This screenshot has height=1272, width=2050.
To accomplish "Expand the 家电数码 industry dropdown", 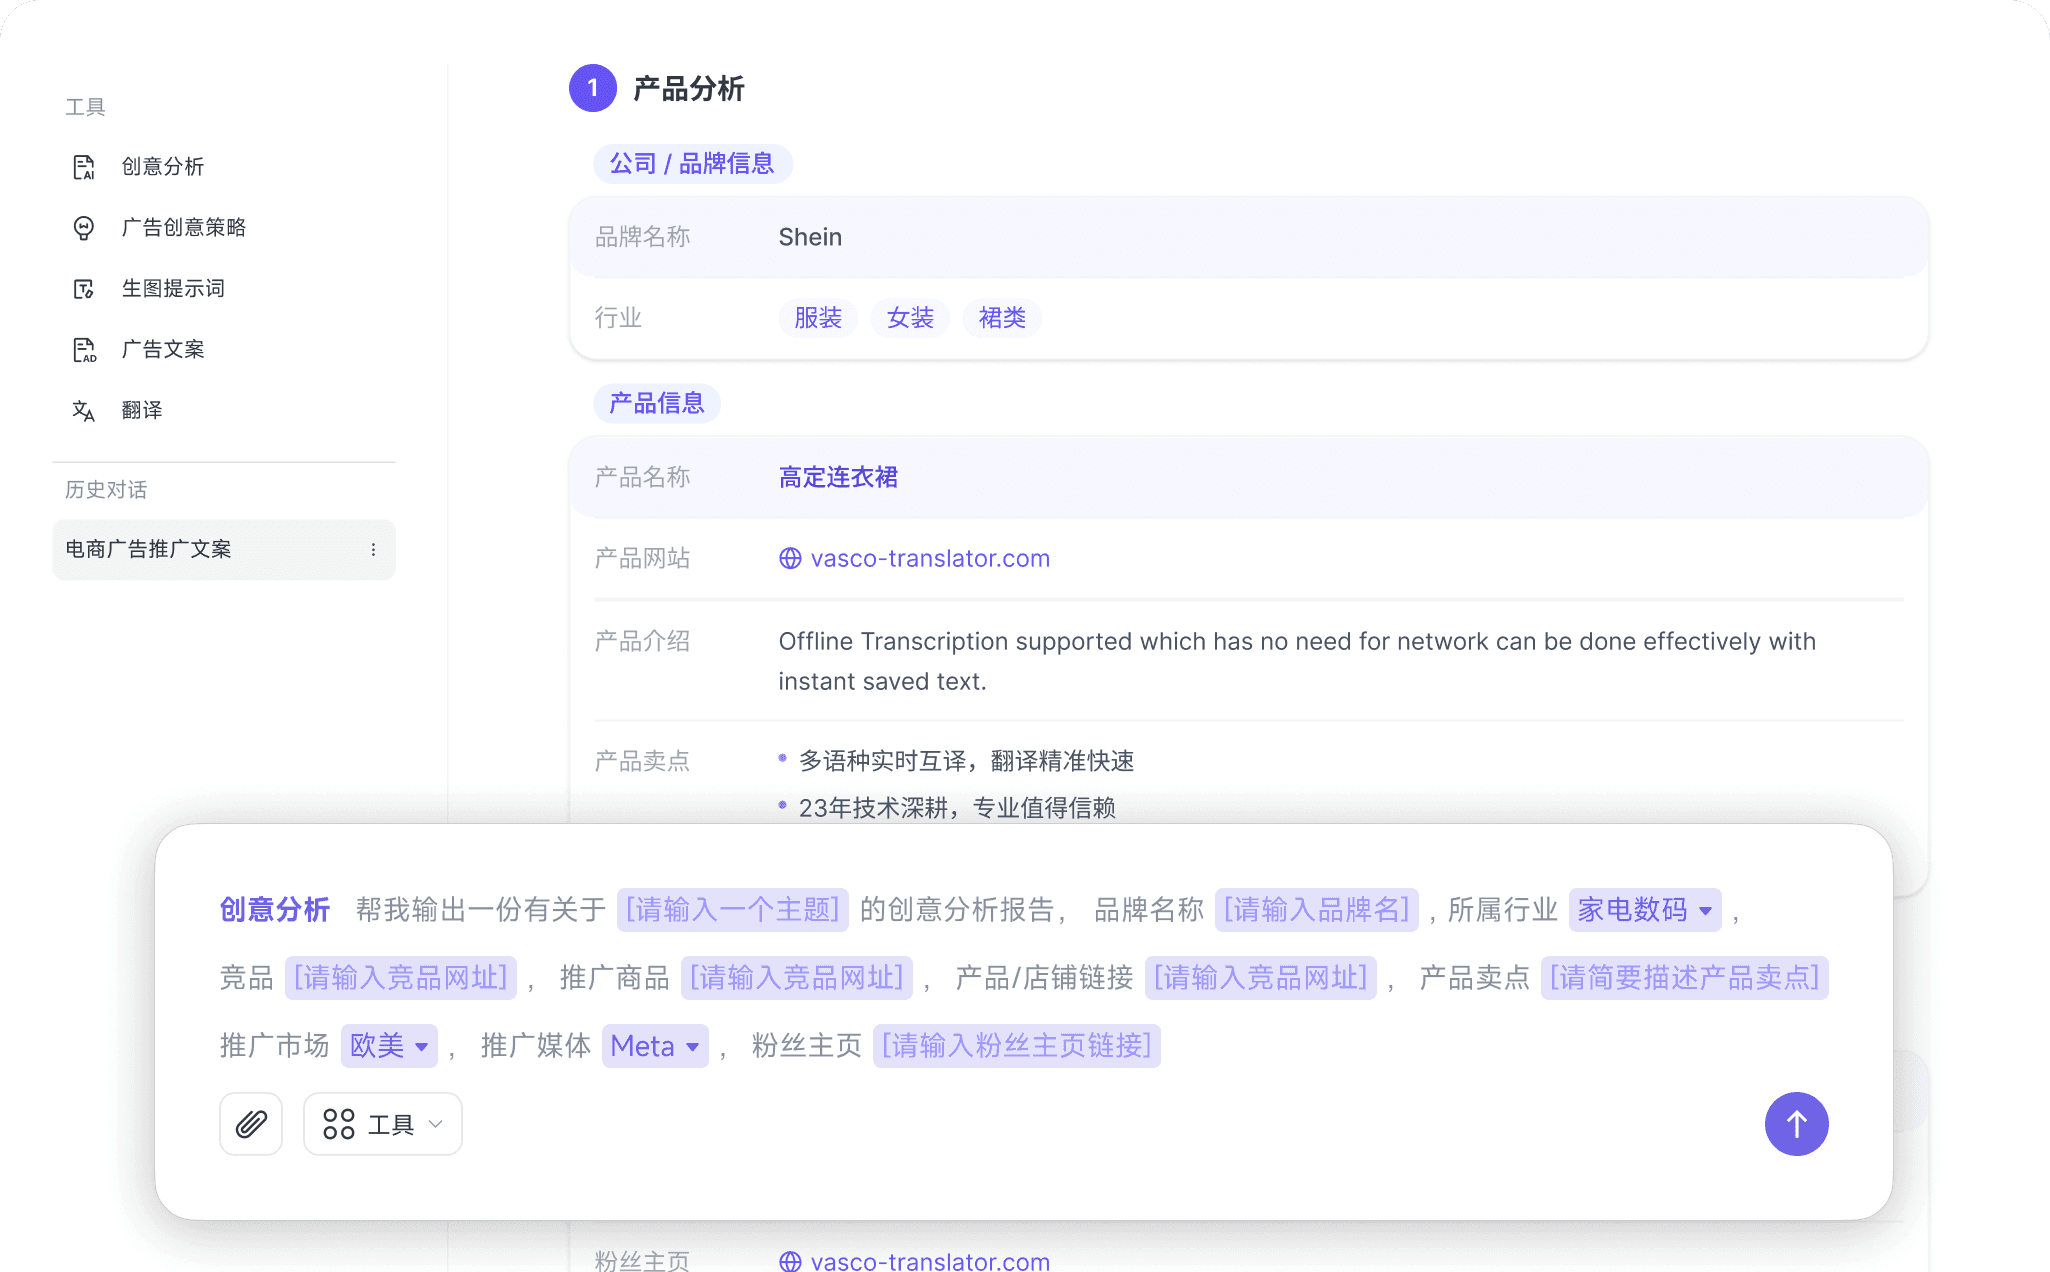I will 1644,910.
